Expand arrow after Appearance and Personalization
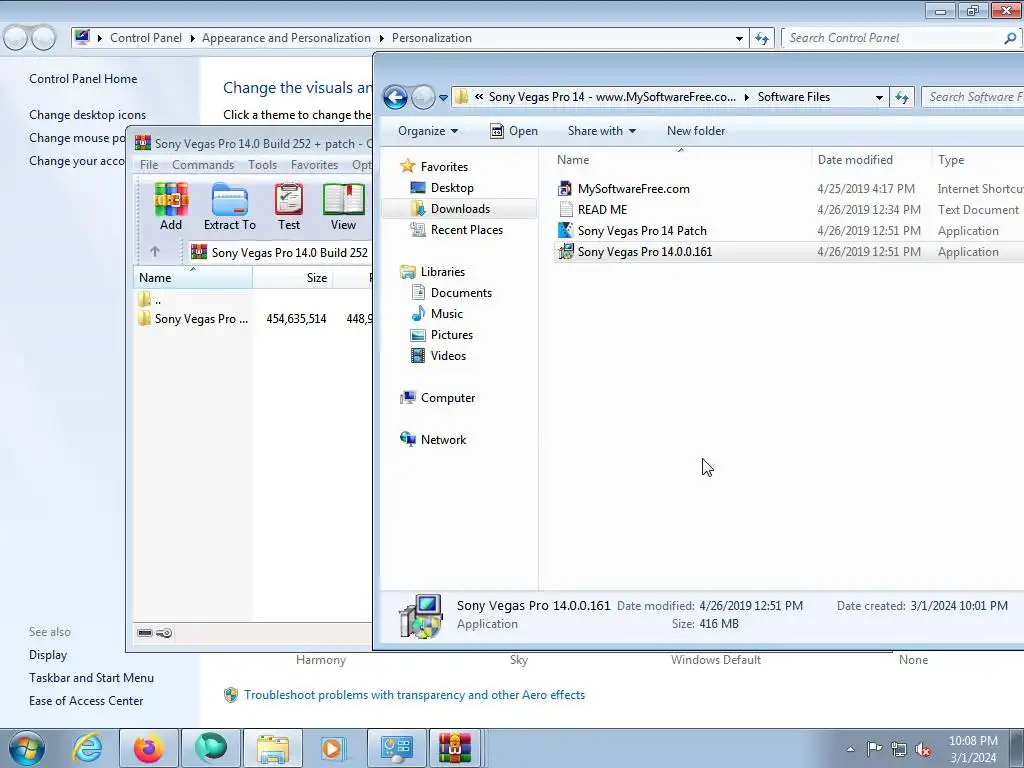This screenshot has width=1024, height=768. (381, 39)
